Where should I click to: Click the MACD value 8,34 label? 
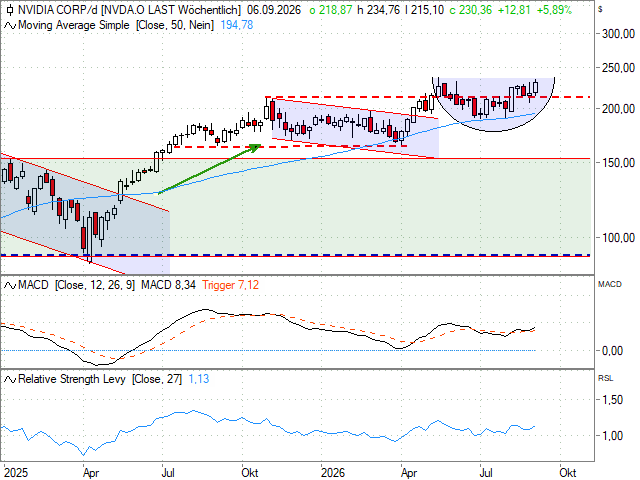168,285
